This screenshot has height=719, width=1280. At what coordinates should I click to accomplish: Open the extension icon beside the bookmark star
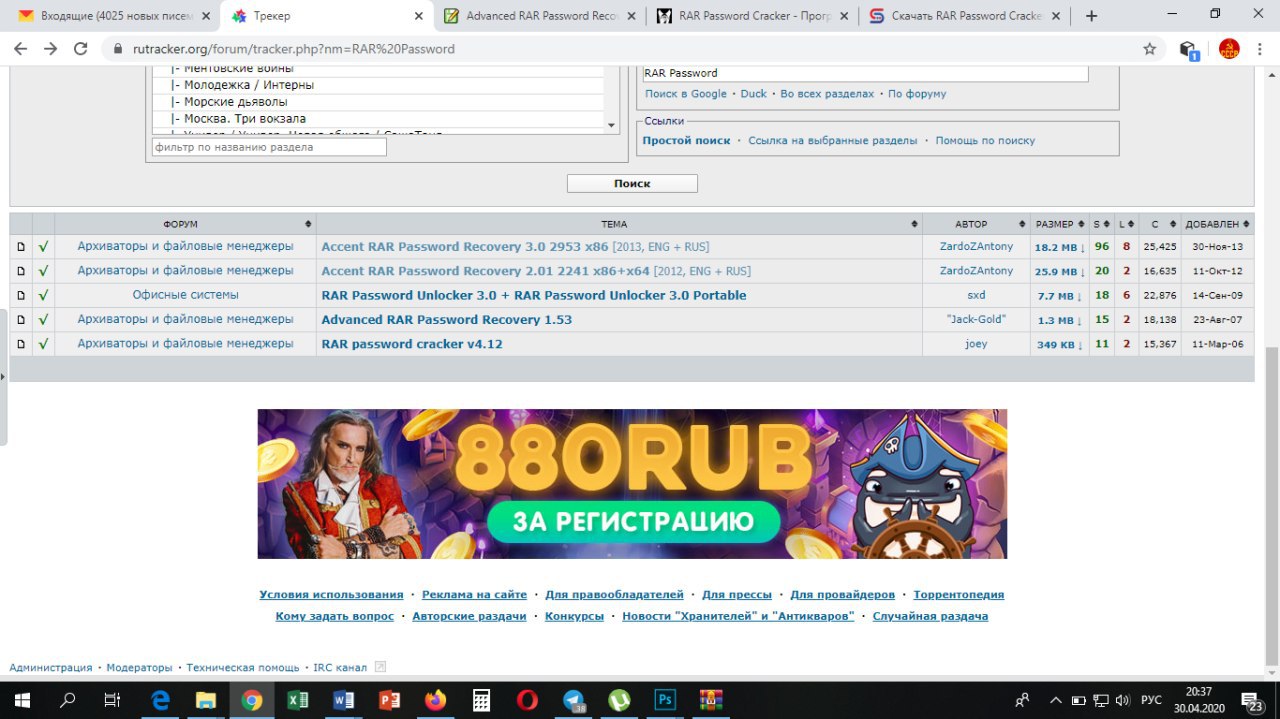tap(1188, 49)
